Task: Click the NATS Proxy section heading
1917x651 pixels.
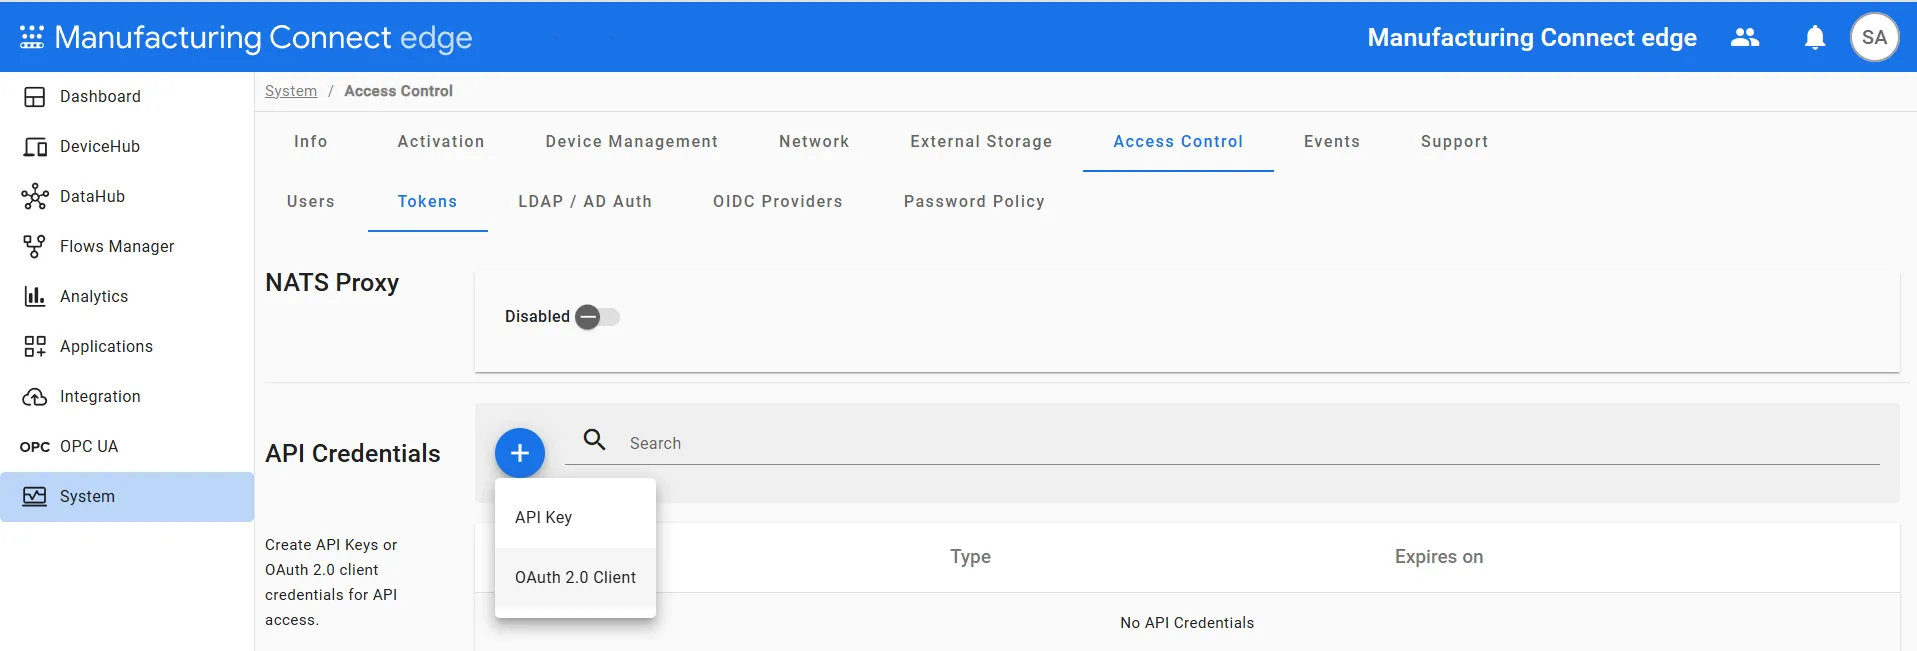Action: click(x=332, y=283)
